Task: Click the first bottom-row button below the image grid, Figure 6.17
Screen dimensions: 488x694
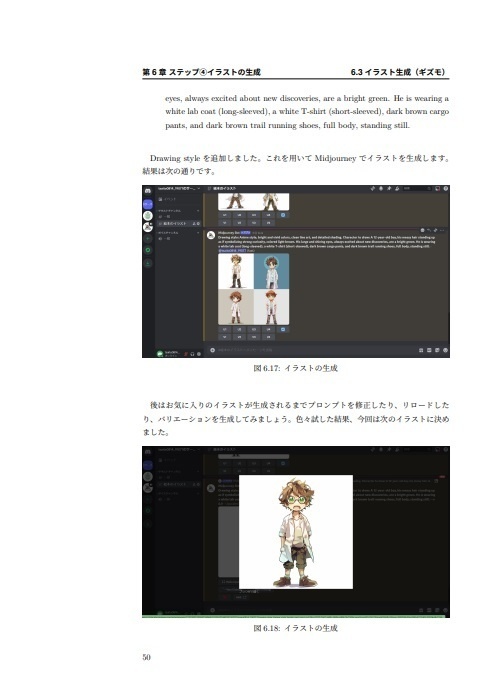Action: click(224, 337)
